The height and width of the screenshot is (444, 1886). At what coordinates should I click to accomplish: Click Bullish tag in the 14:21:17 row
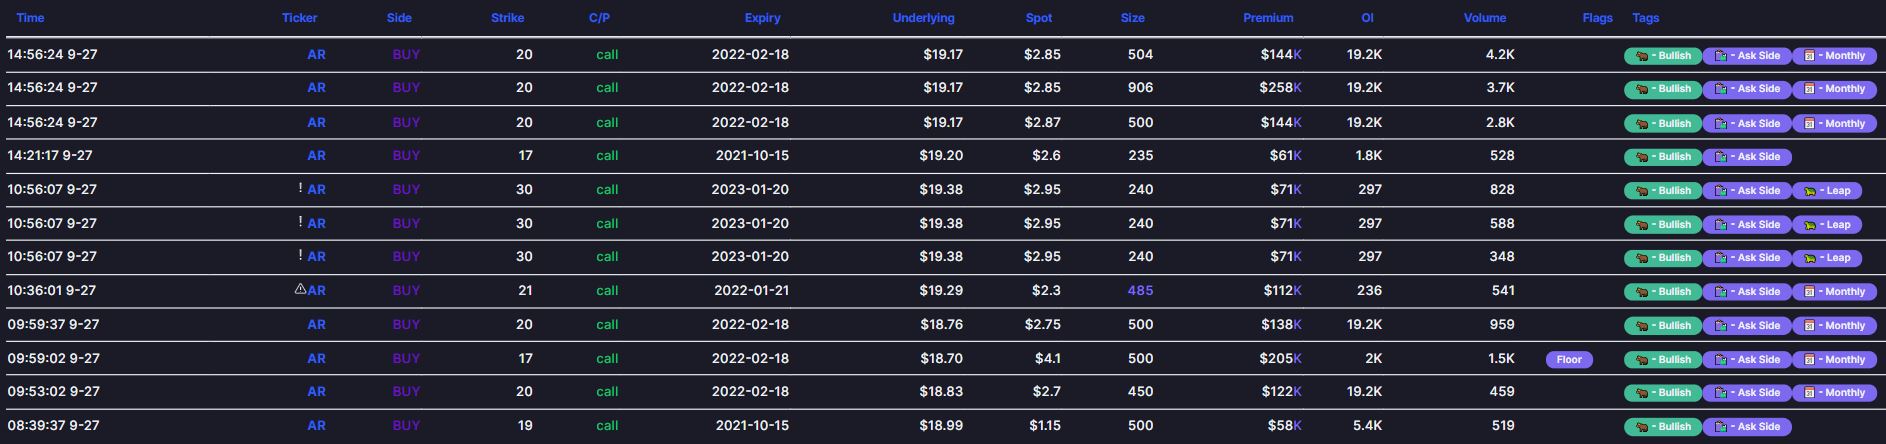(x=1662, y=156)
